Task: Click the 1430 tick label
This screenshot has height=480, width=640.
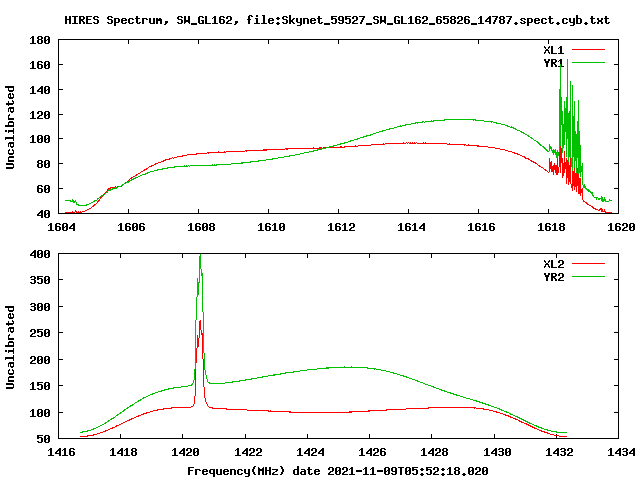Action: click(497, 452)
